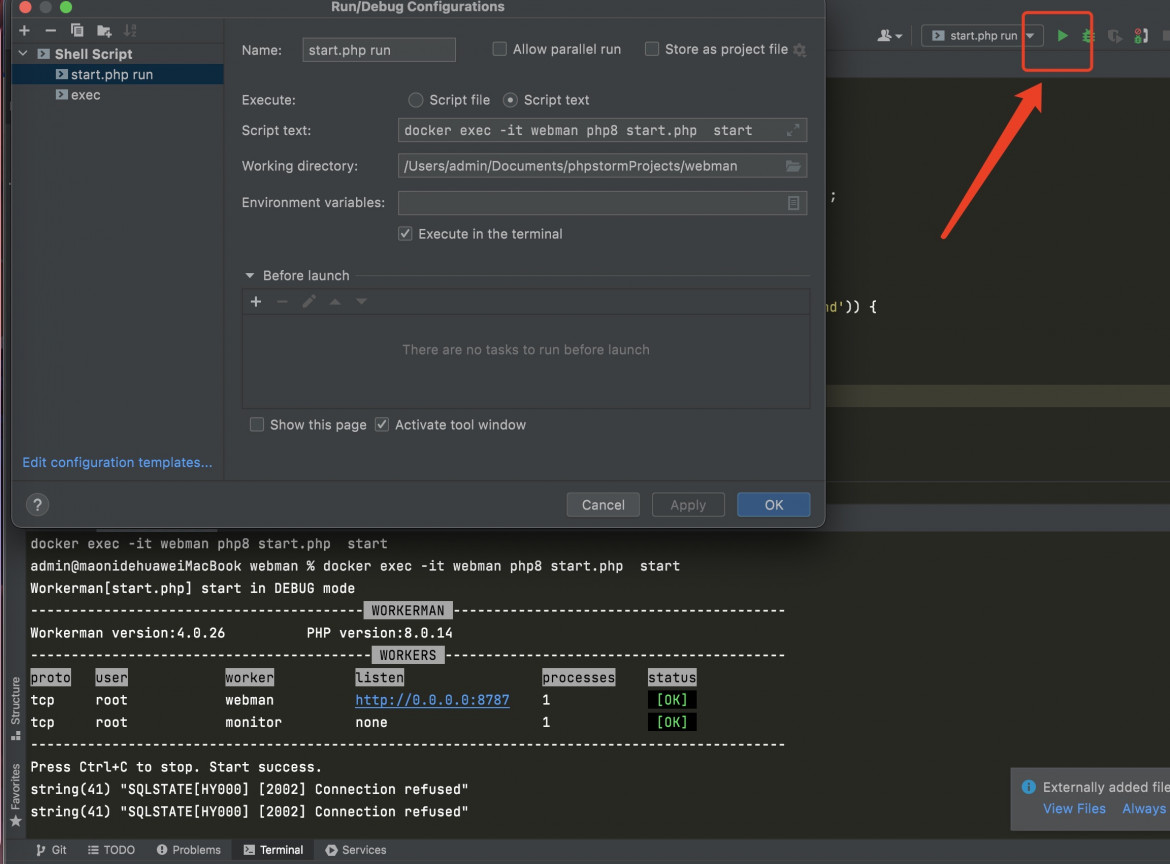This screenshot has width=1170, height=864.
Task: Collapse the Shell Script tree node
Action: [23, 54]
